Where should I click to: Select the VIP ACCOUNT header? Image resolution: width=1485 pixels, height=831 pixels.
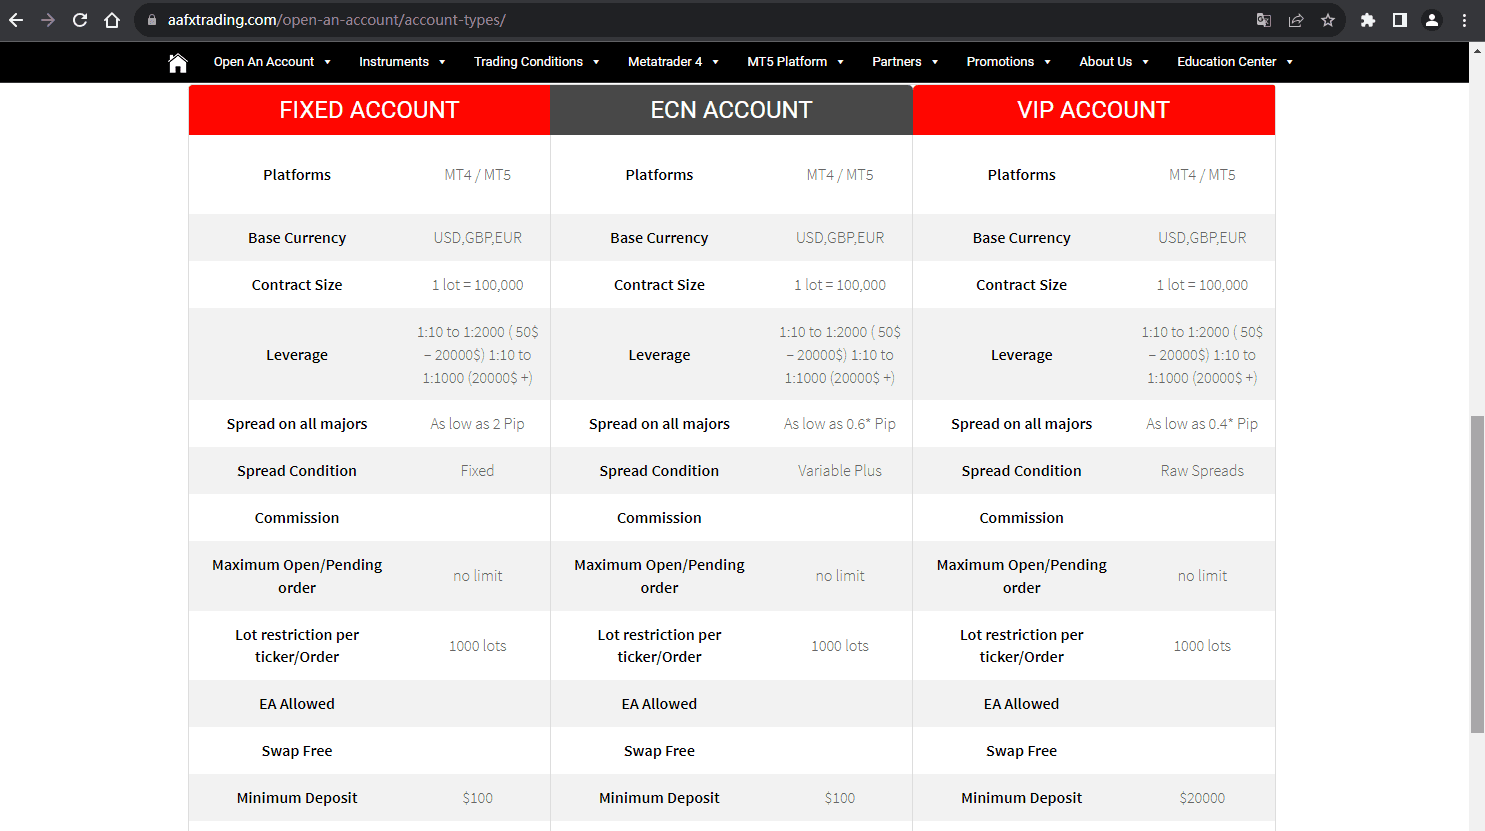pos(1094,110)
